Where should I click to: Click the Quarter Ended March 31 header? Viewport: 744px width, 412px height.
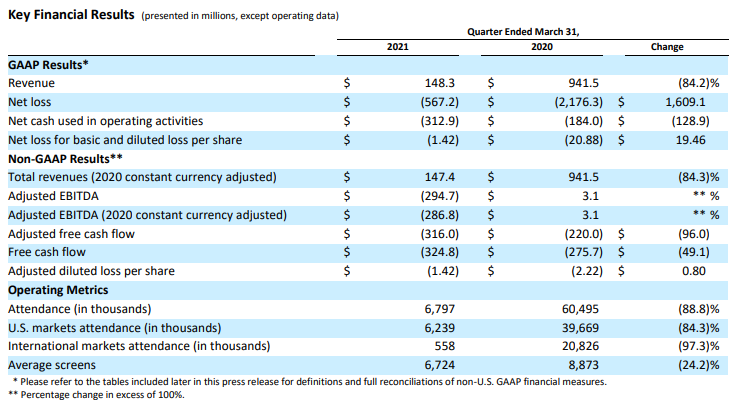coord(523,32)
